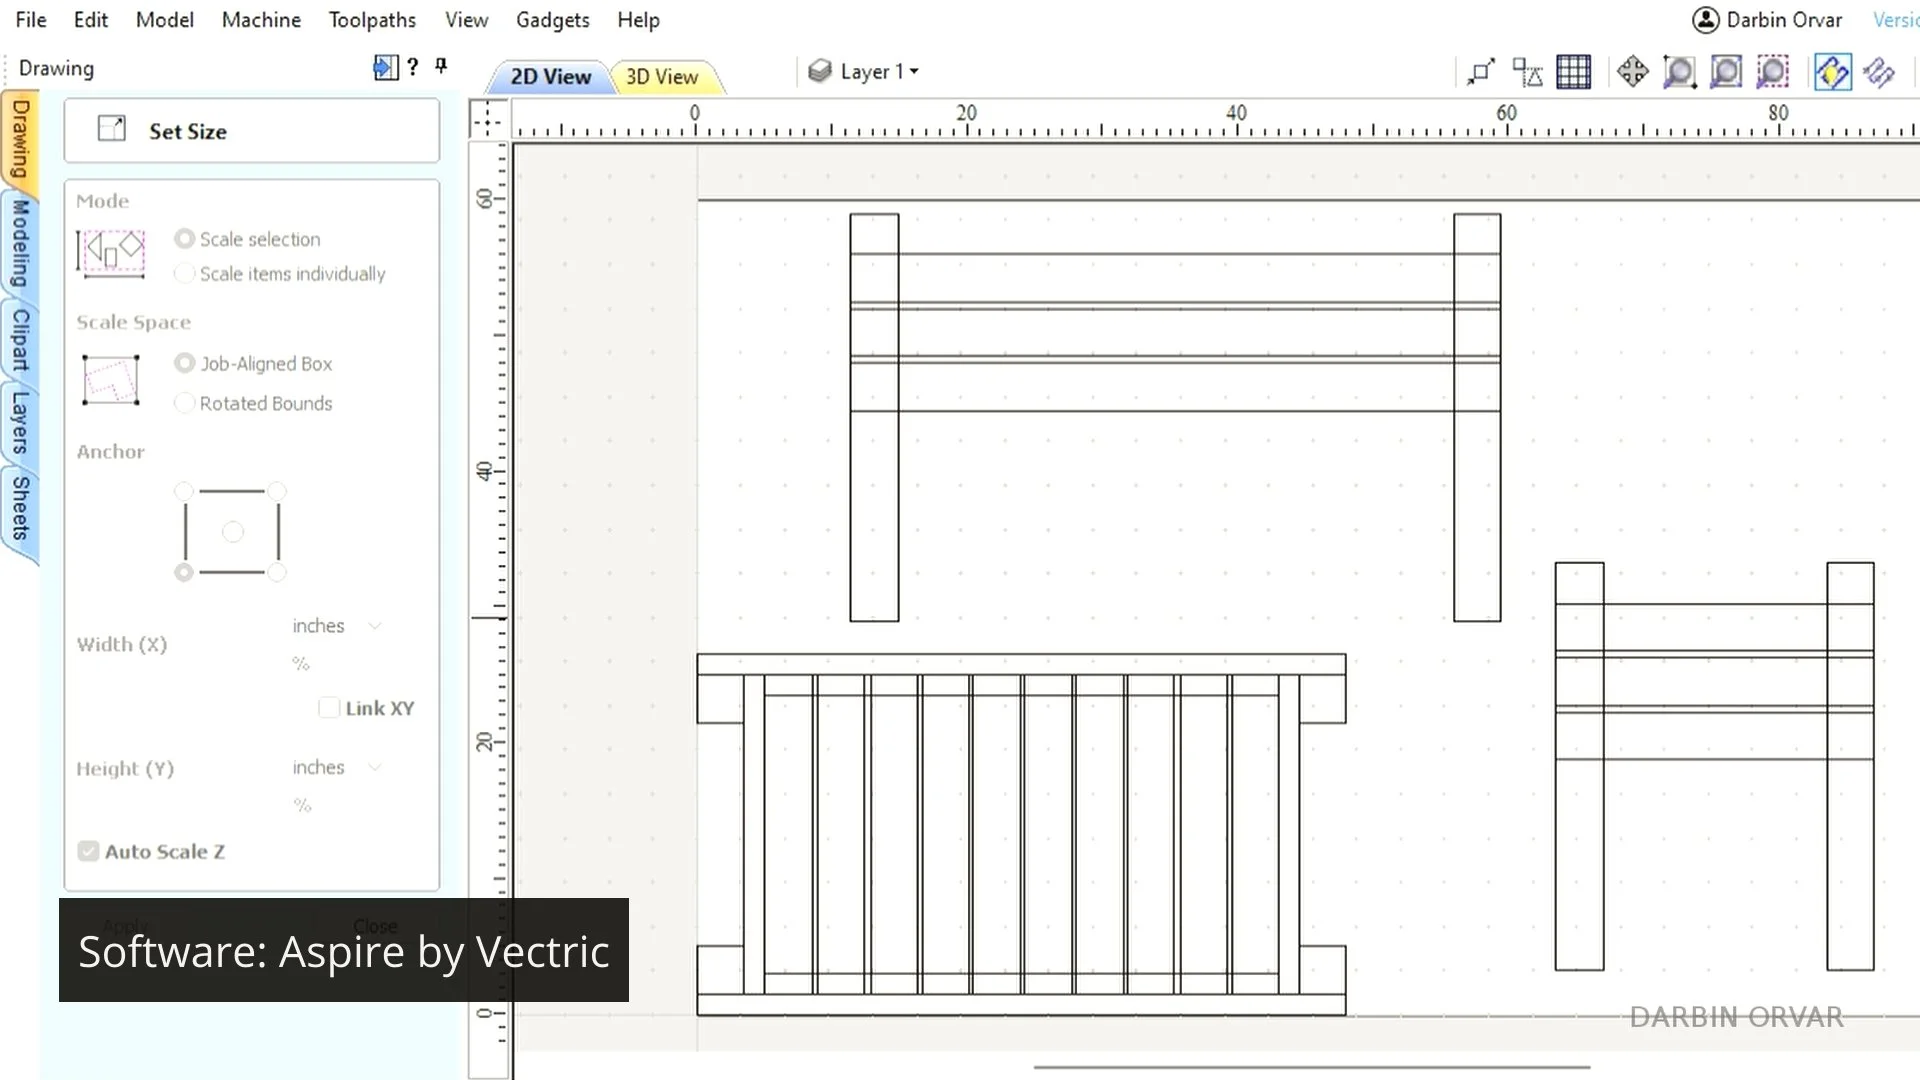Viewport: 1920px width, 1080px height.
Task: Select the Rotated Bounds option
Action: [x=185, y=403]
